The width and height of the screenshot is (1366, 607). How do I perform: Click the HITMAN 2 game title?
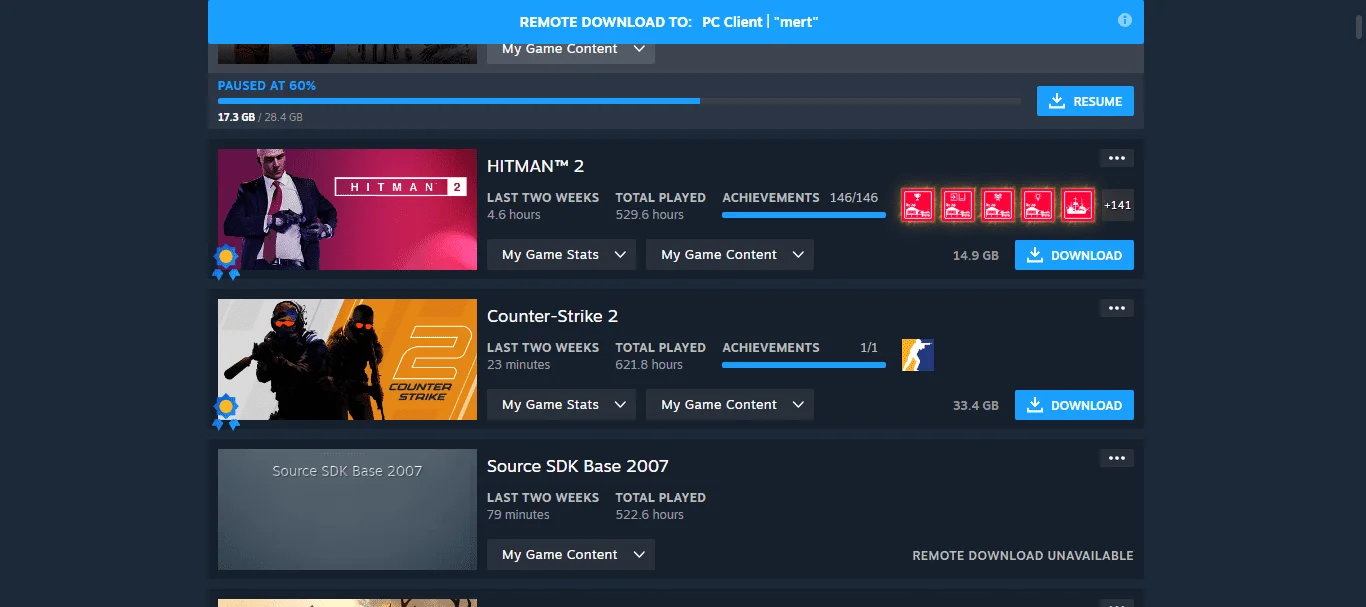tap(535, 166)
